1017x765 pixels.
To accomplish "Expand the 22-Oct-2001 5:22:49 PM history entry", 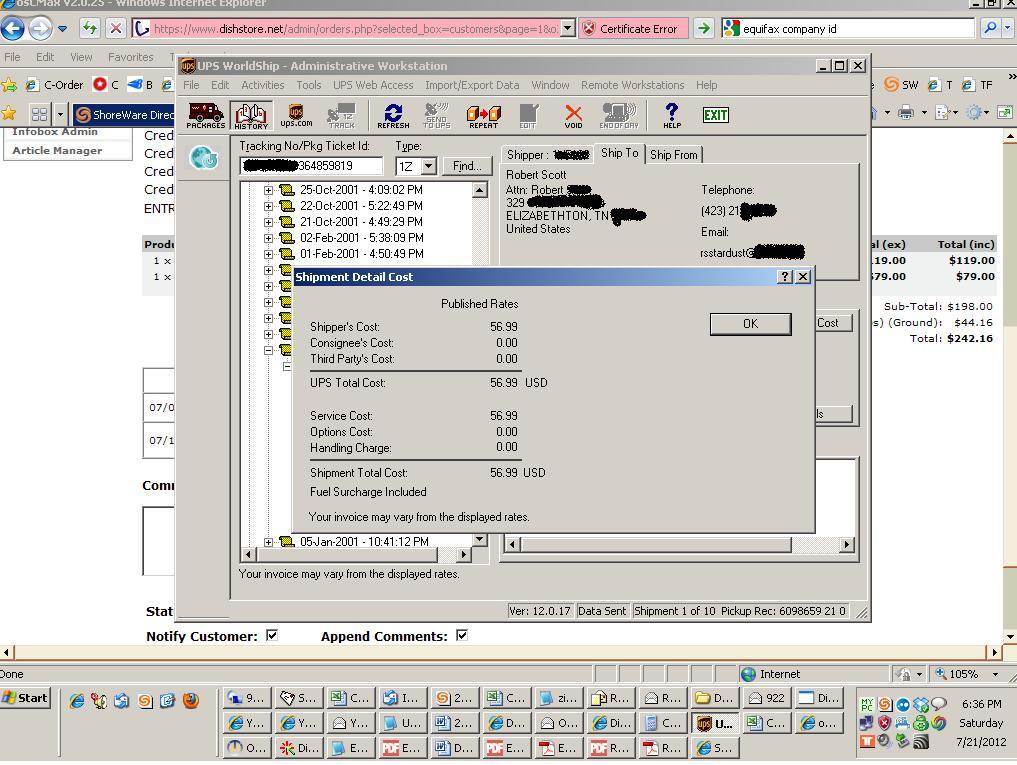I will point(269,206).
